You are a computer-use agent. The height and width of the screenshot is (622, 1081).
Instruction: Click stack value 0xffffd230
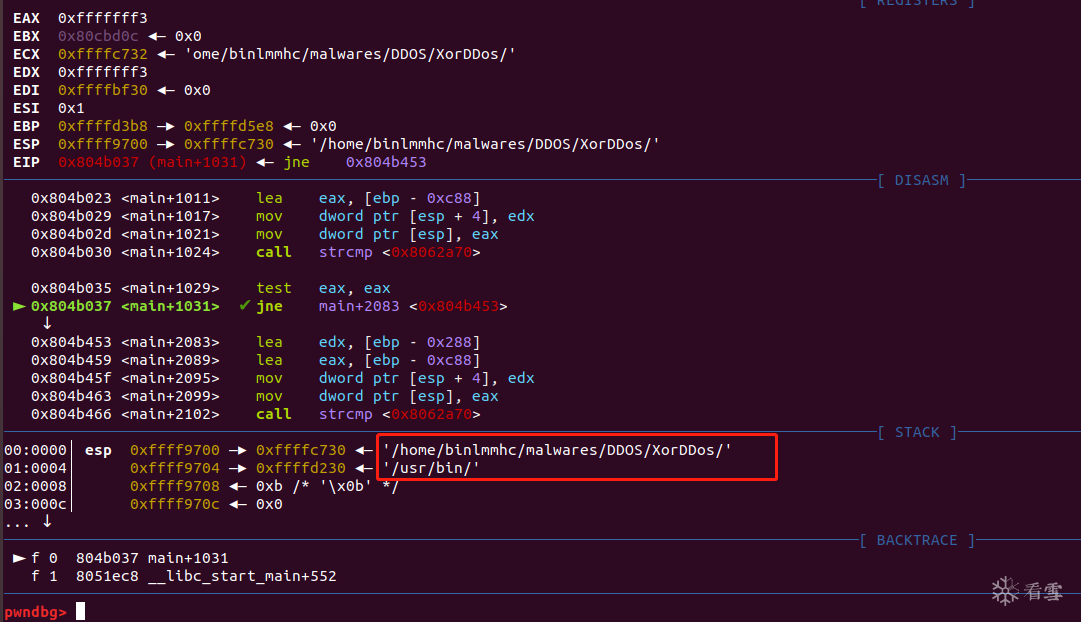(301, 468)
